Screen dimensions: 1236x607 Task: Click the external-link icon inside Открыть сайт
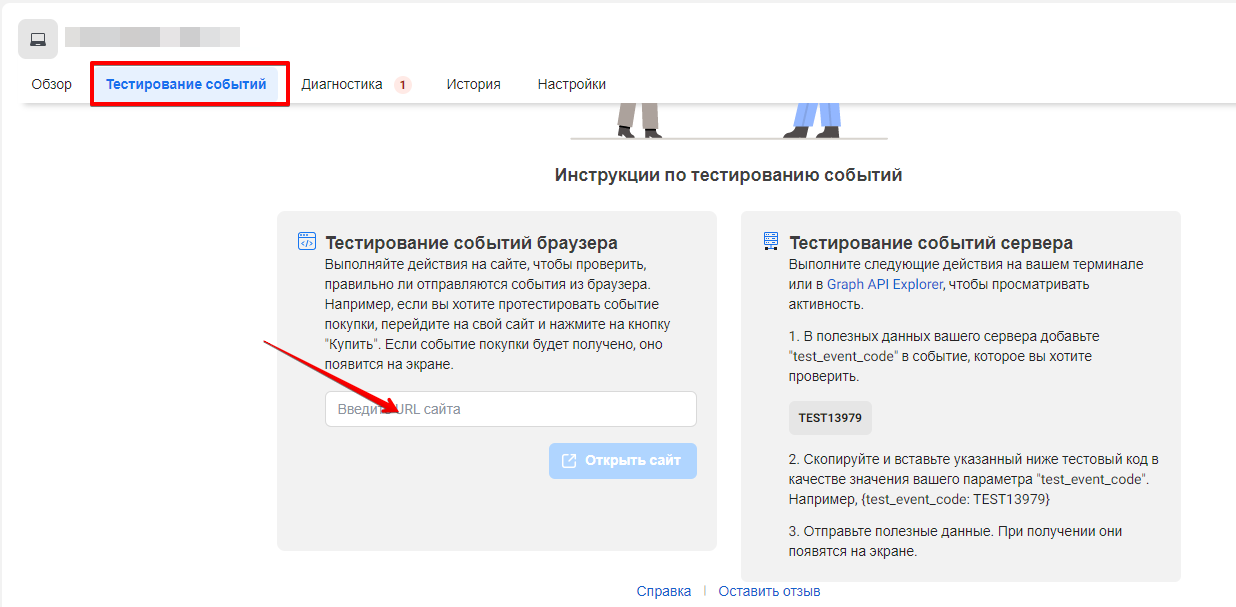[569, 461]
